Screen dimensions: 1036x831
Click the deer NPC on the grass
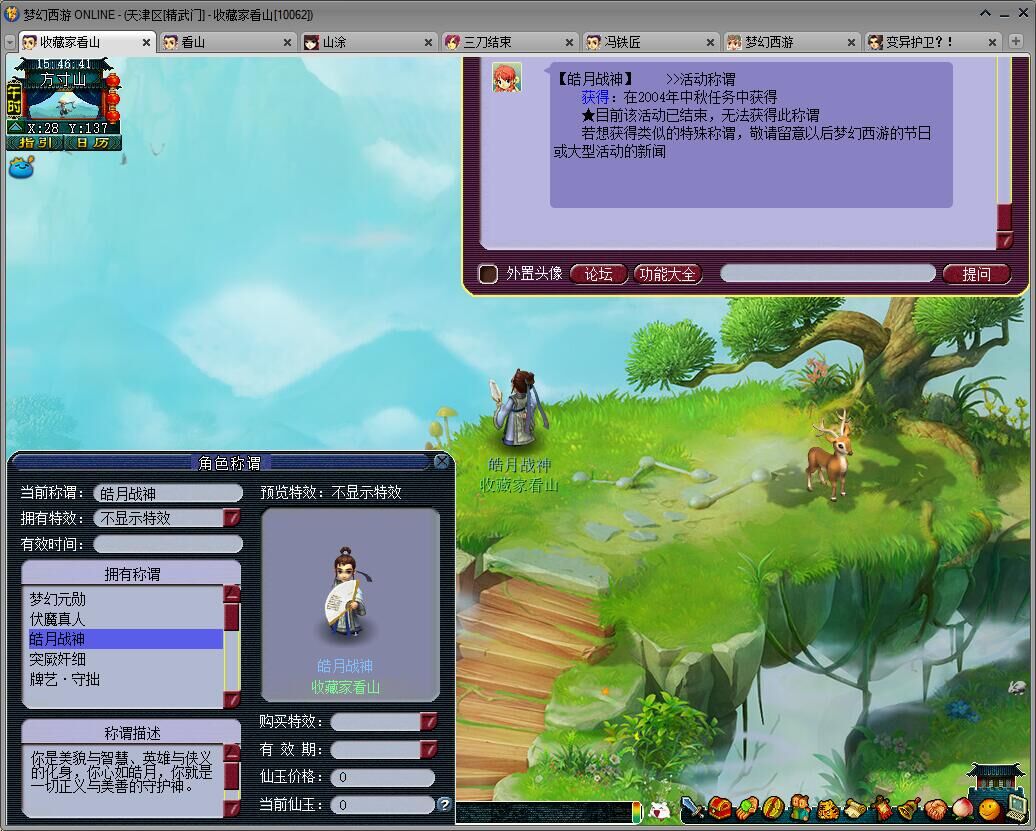coord(831,455)
